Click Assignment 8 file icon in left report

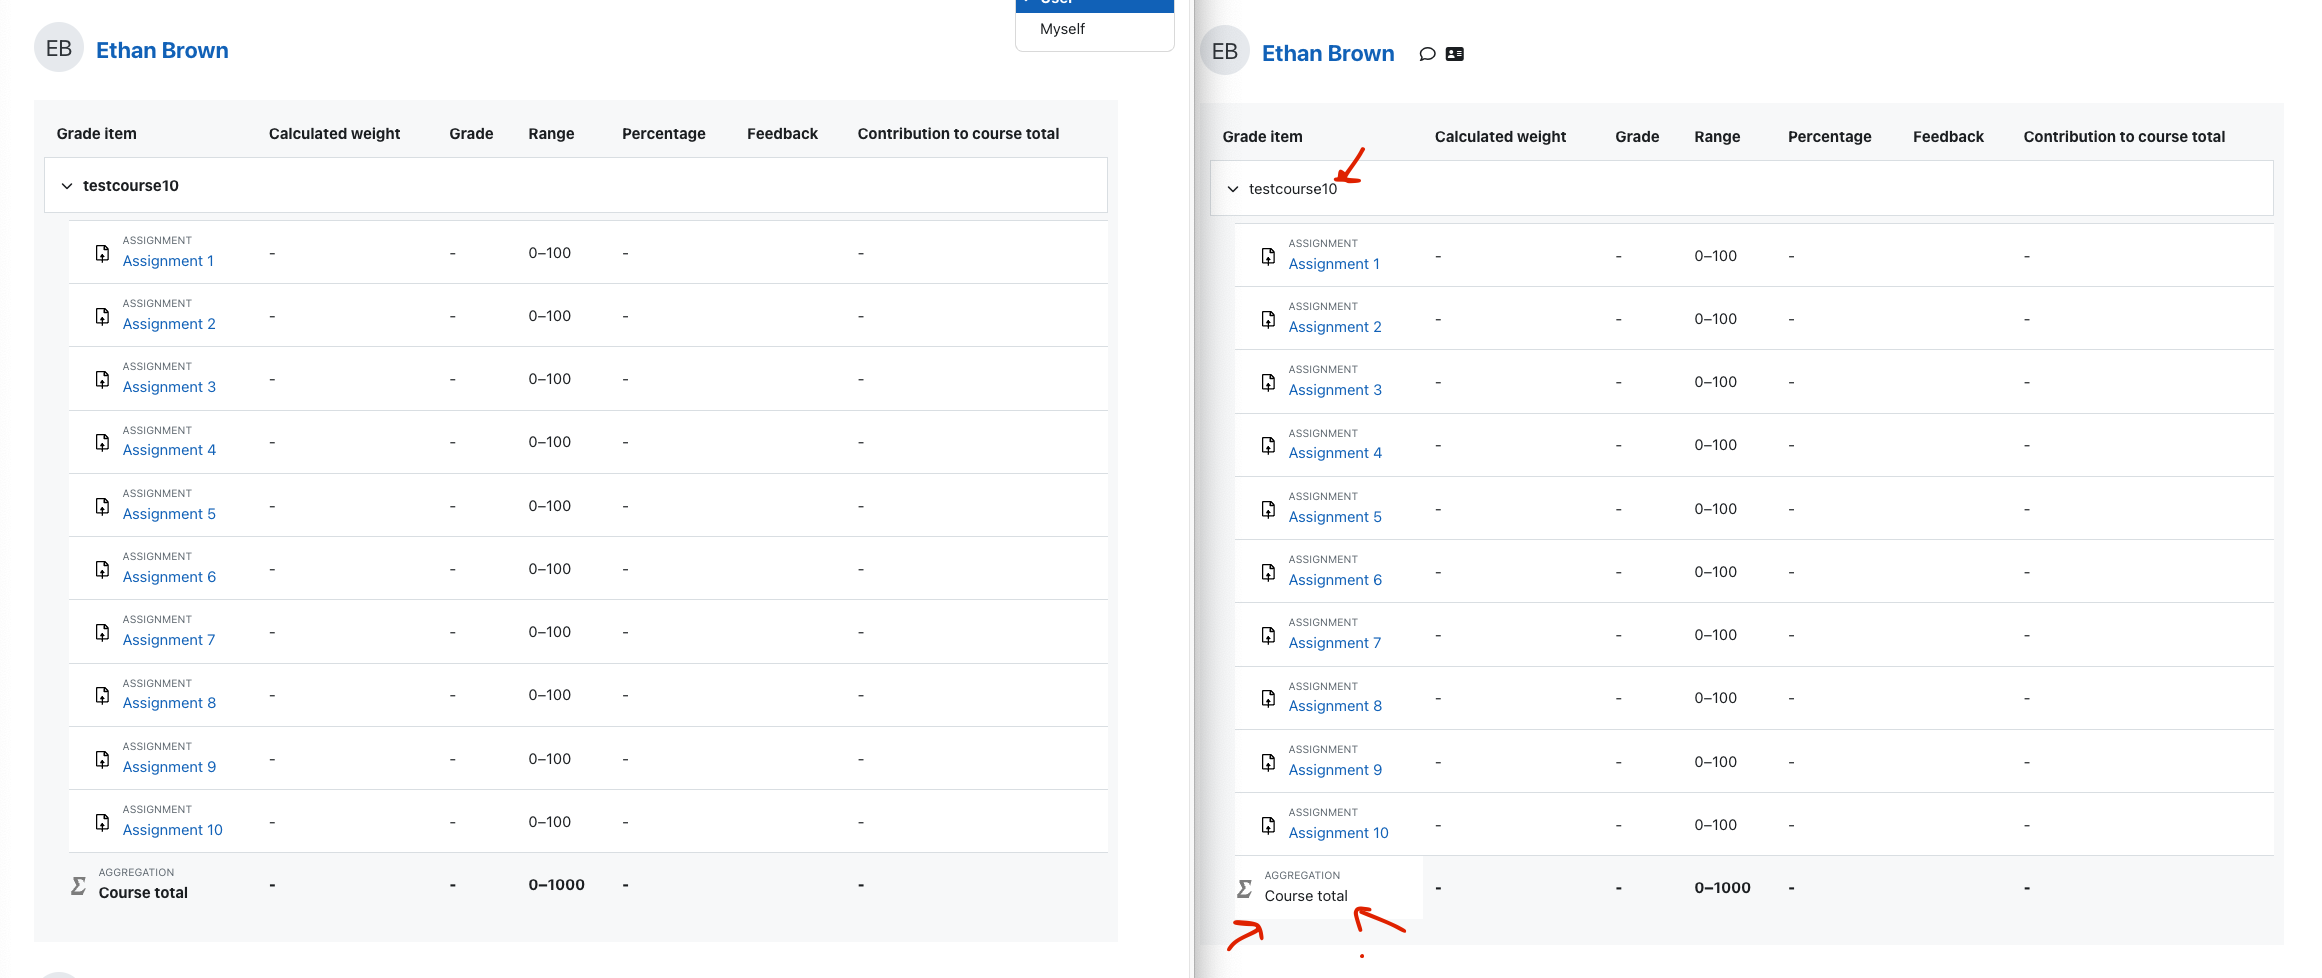click(x=102, y=695)
